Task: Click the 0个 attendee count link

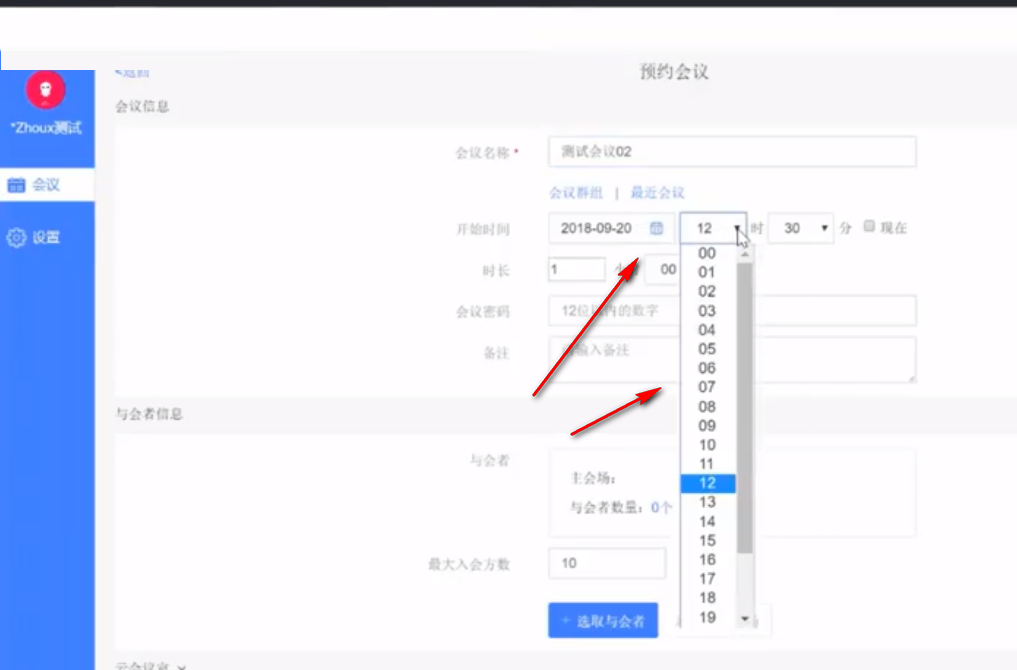Action: click(x=661, y=507)
